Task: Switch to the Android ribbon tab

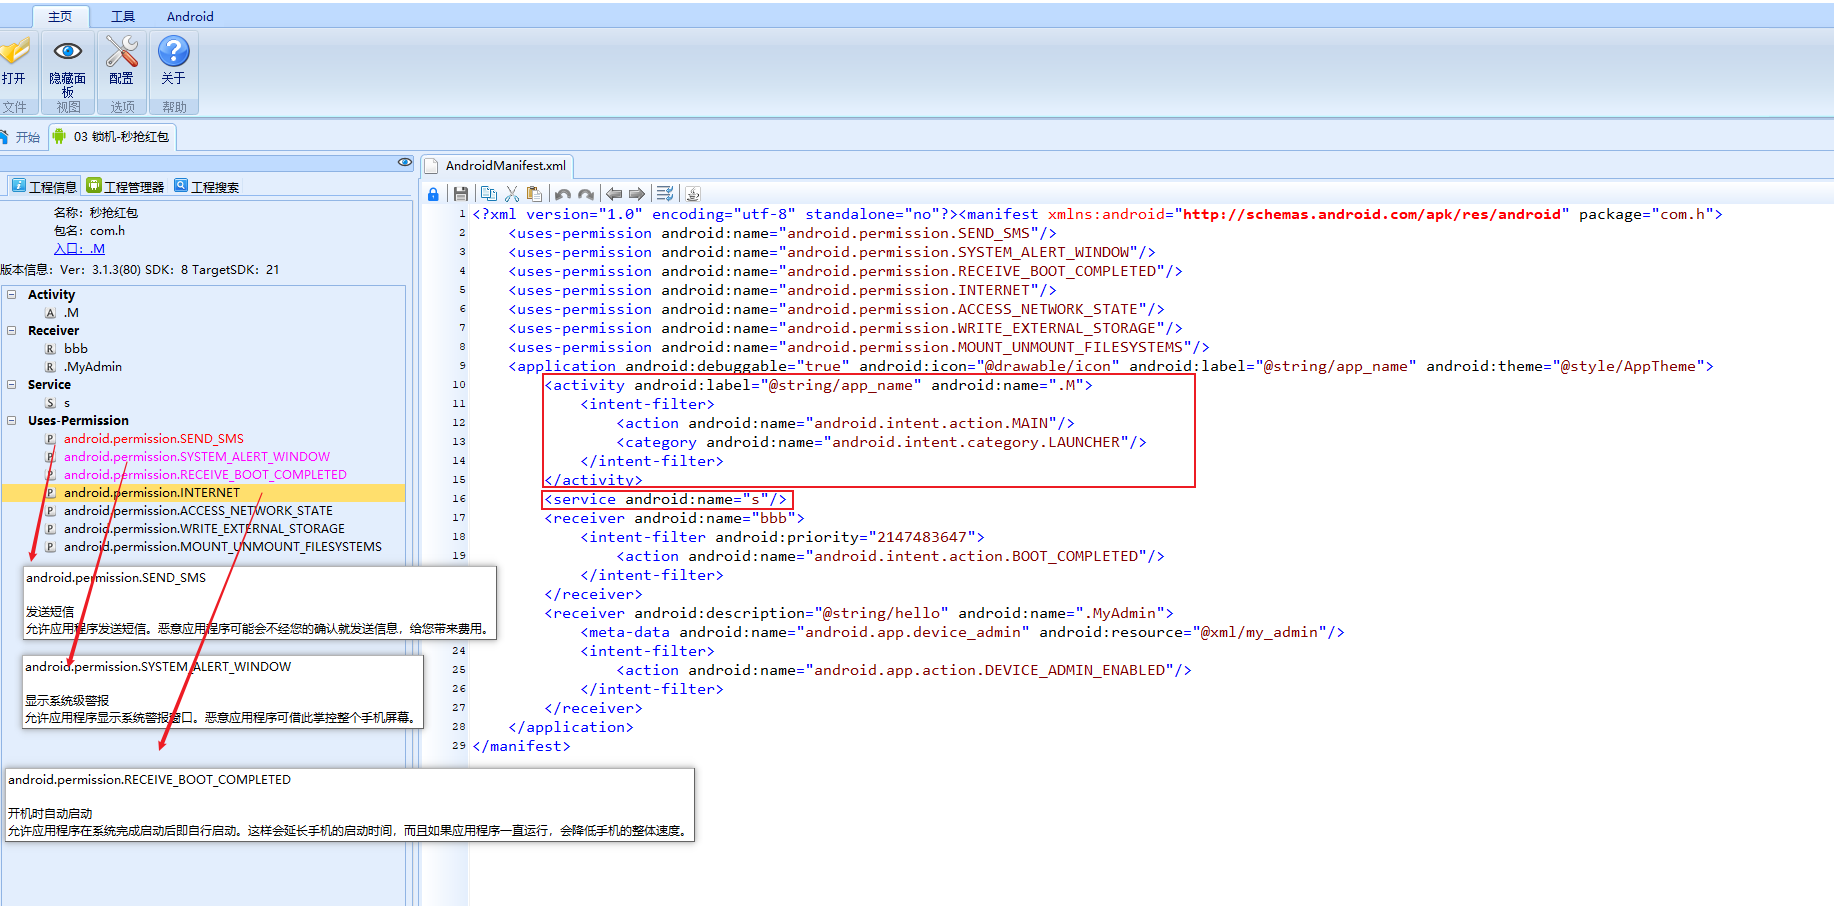Action: click(190, 17)
